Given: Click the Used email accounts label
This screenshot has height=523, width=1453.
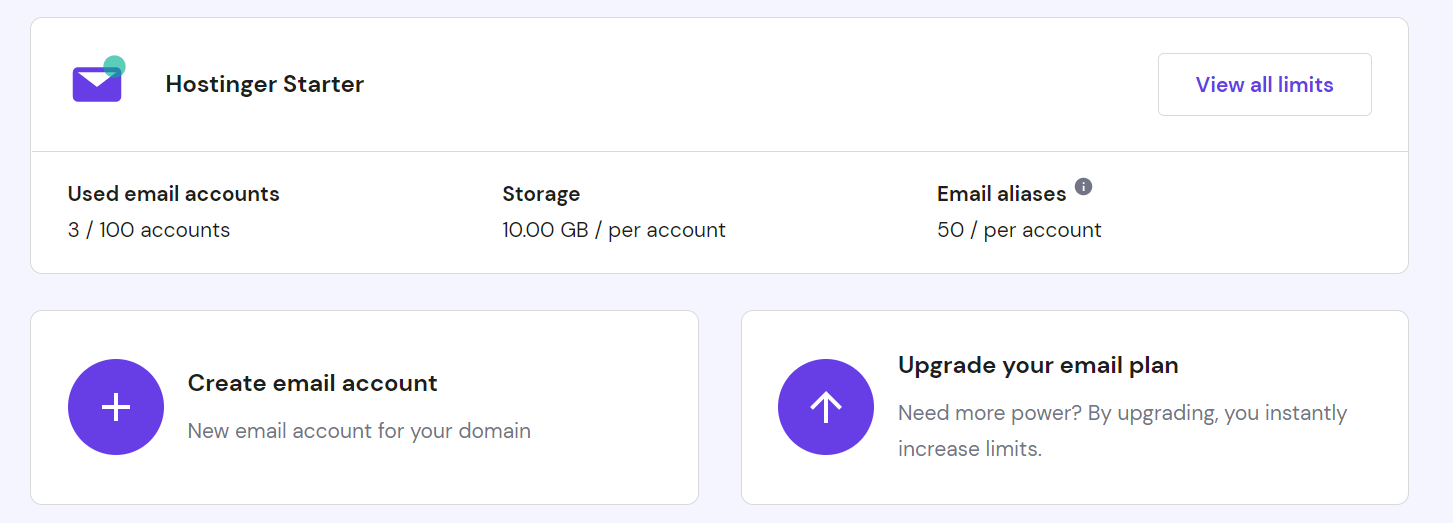Looking at the screenshot, I should 173,194.
